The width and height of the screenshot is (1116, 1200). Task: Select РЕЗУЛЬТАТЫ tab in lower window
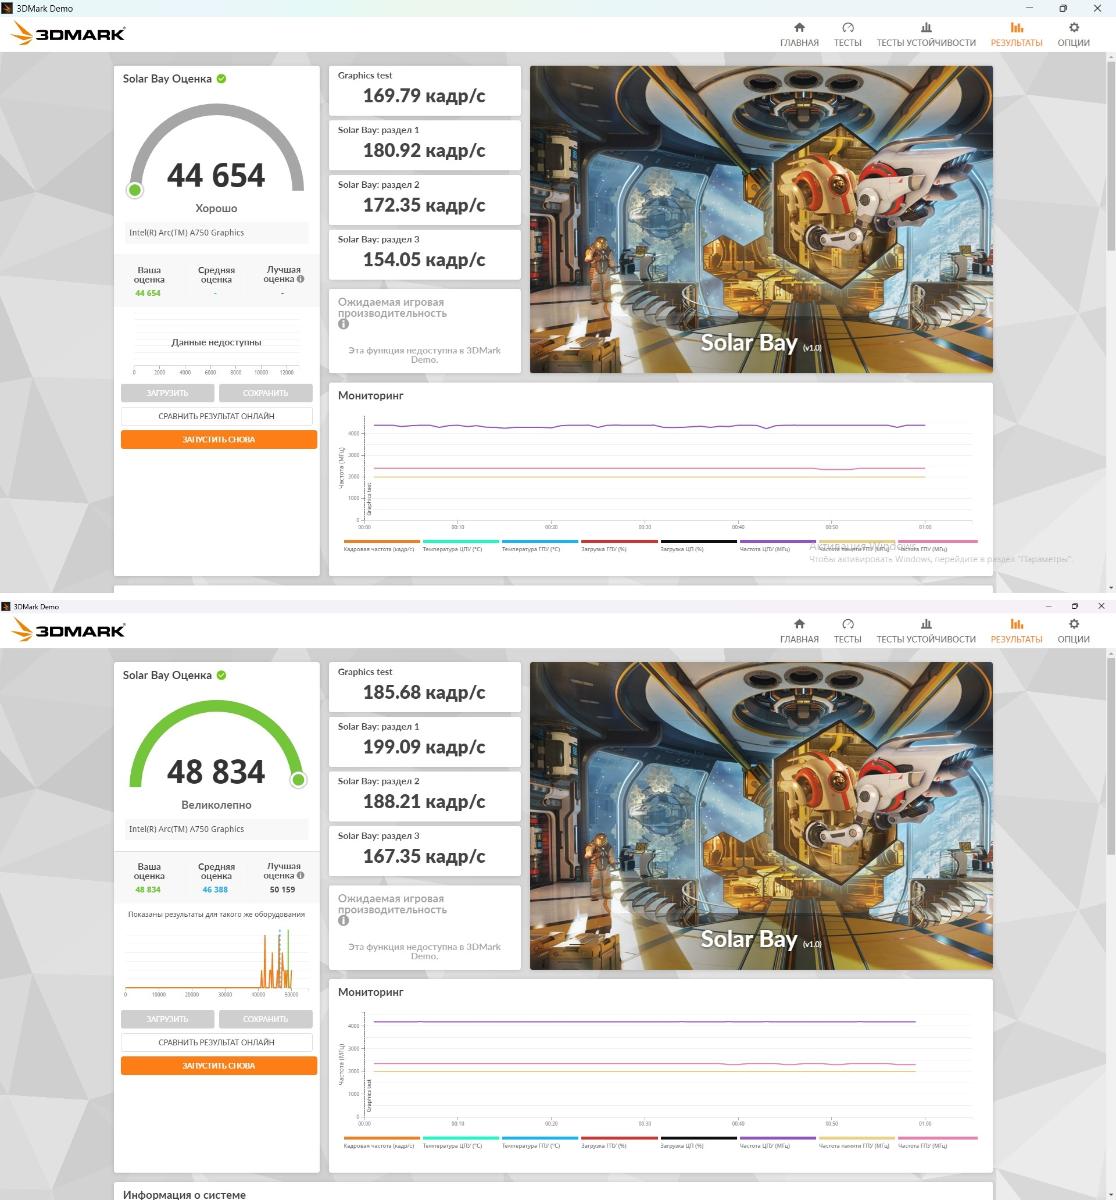pos(1017,630)
